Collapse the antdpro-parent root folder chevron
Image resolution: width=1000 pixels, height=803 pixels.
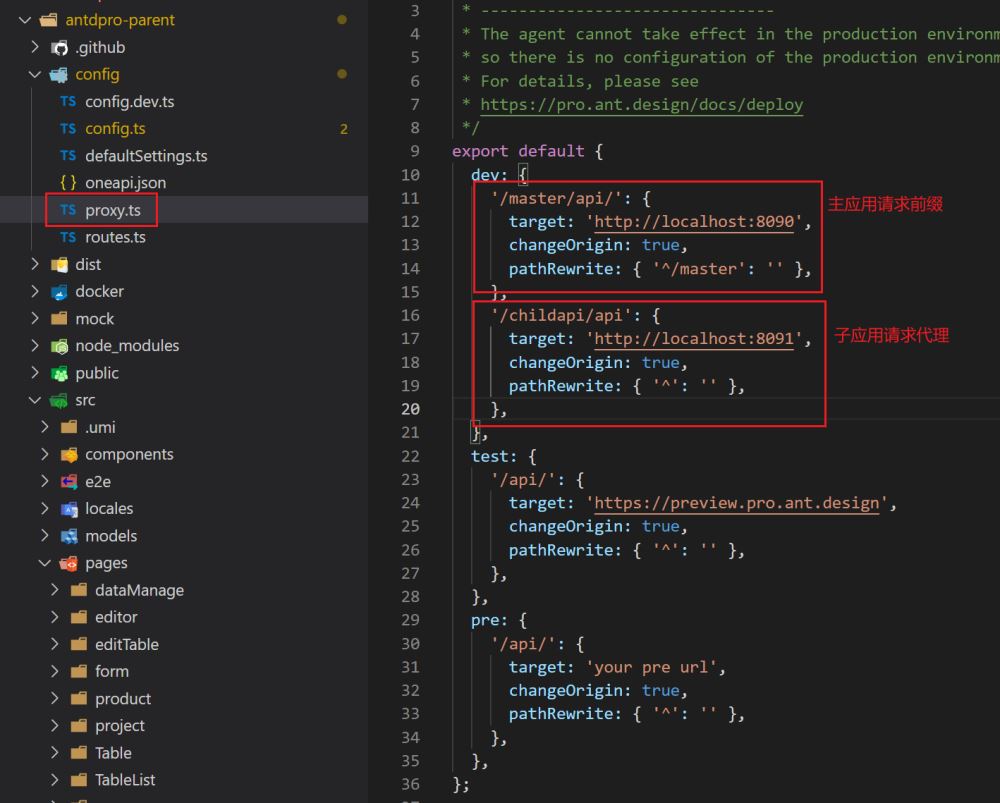[x=25, y=20]
